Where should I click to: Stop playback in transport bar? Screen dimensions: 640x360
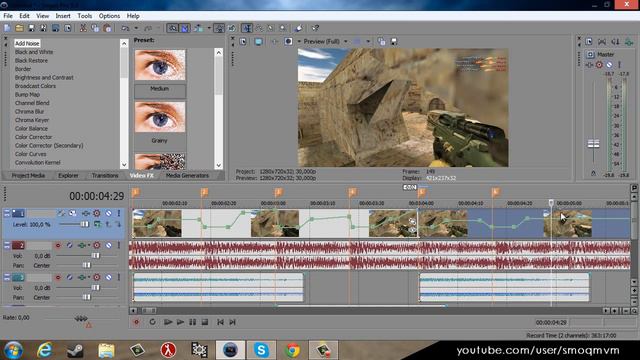(x=205, y=322)
